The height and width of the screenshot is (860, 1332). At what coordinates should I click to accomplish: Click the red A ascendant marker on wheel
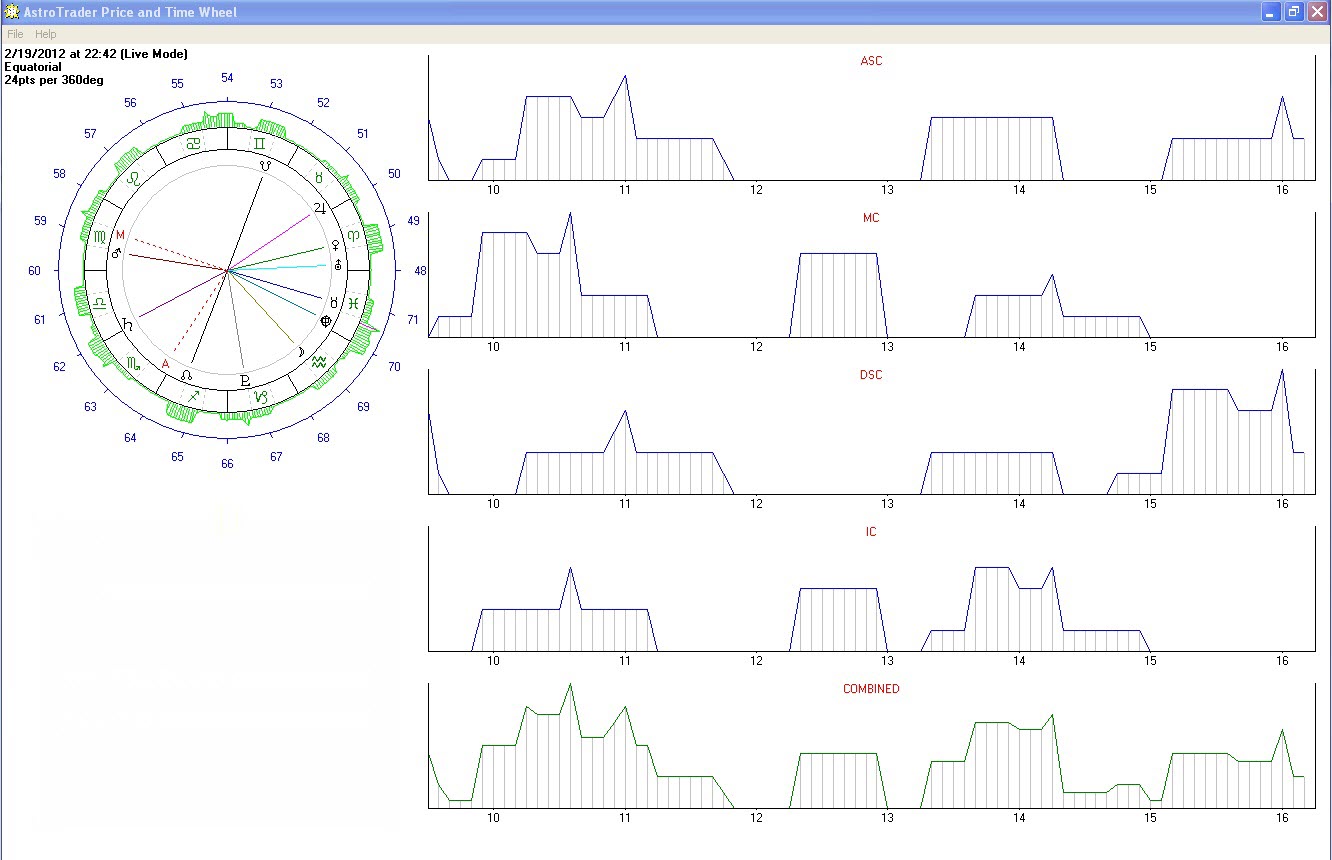click(x=166, y=364)
